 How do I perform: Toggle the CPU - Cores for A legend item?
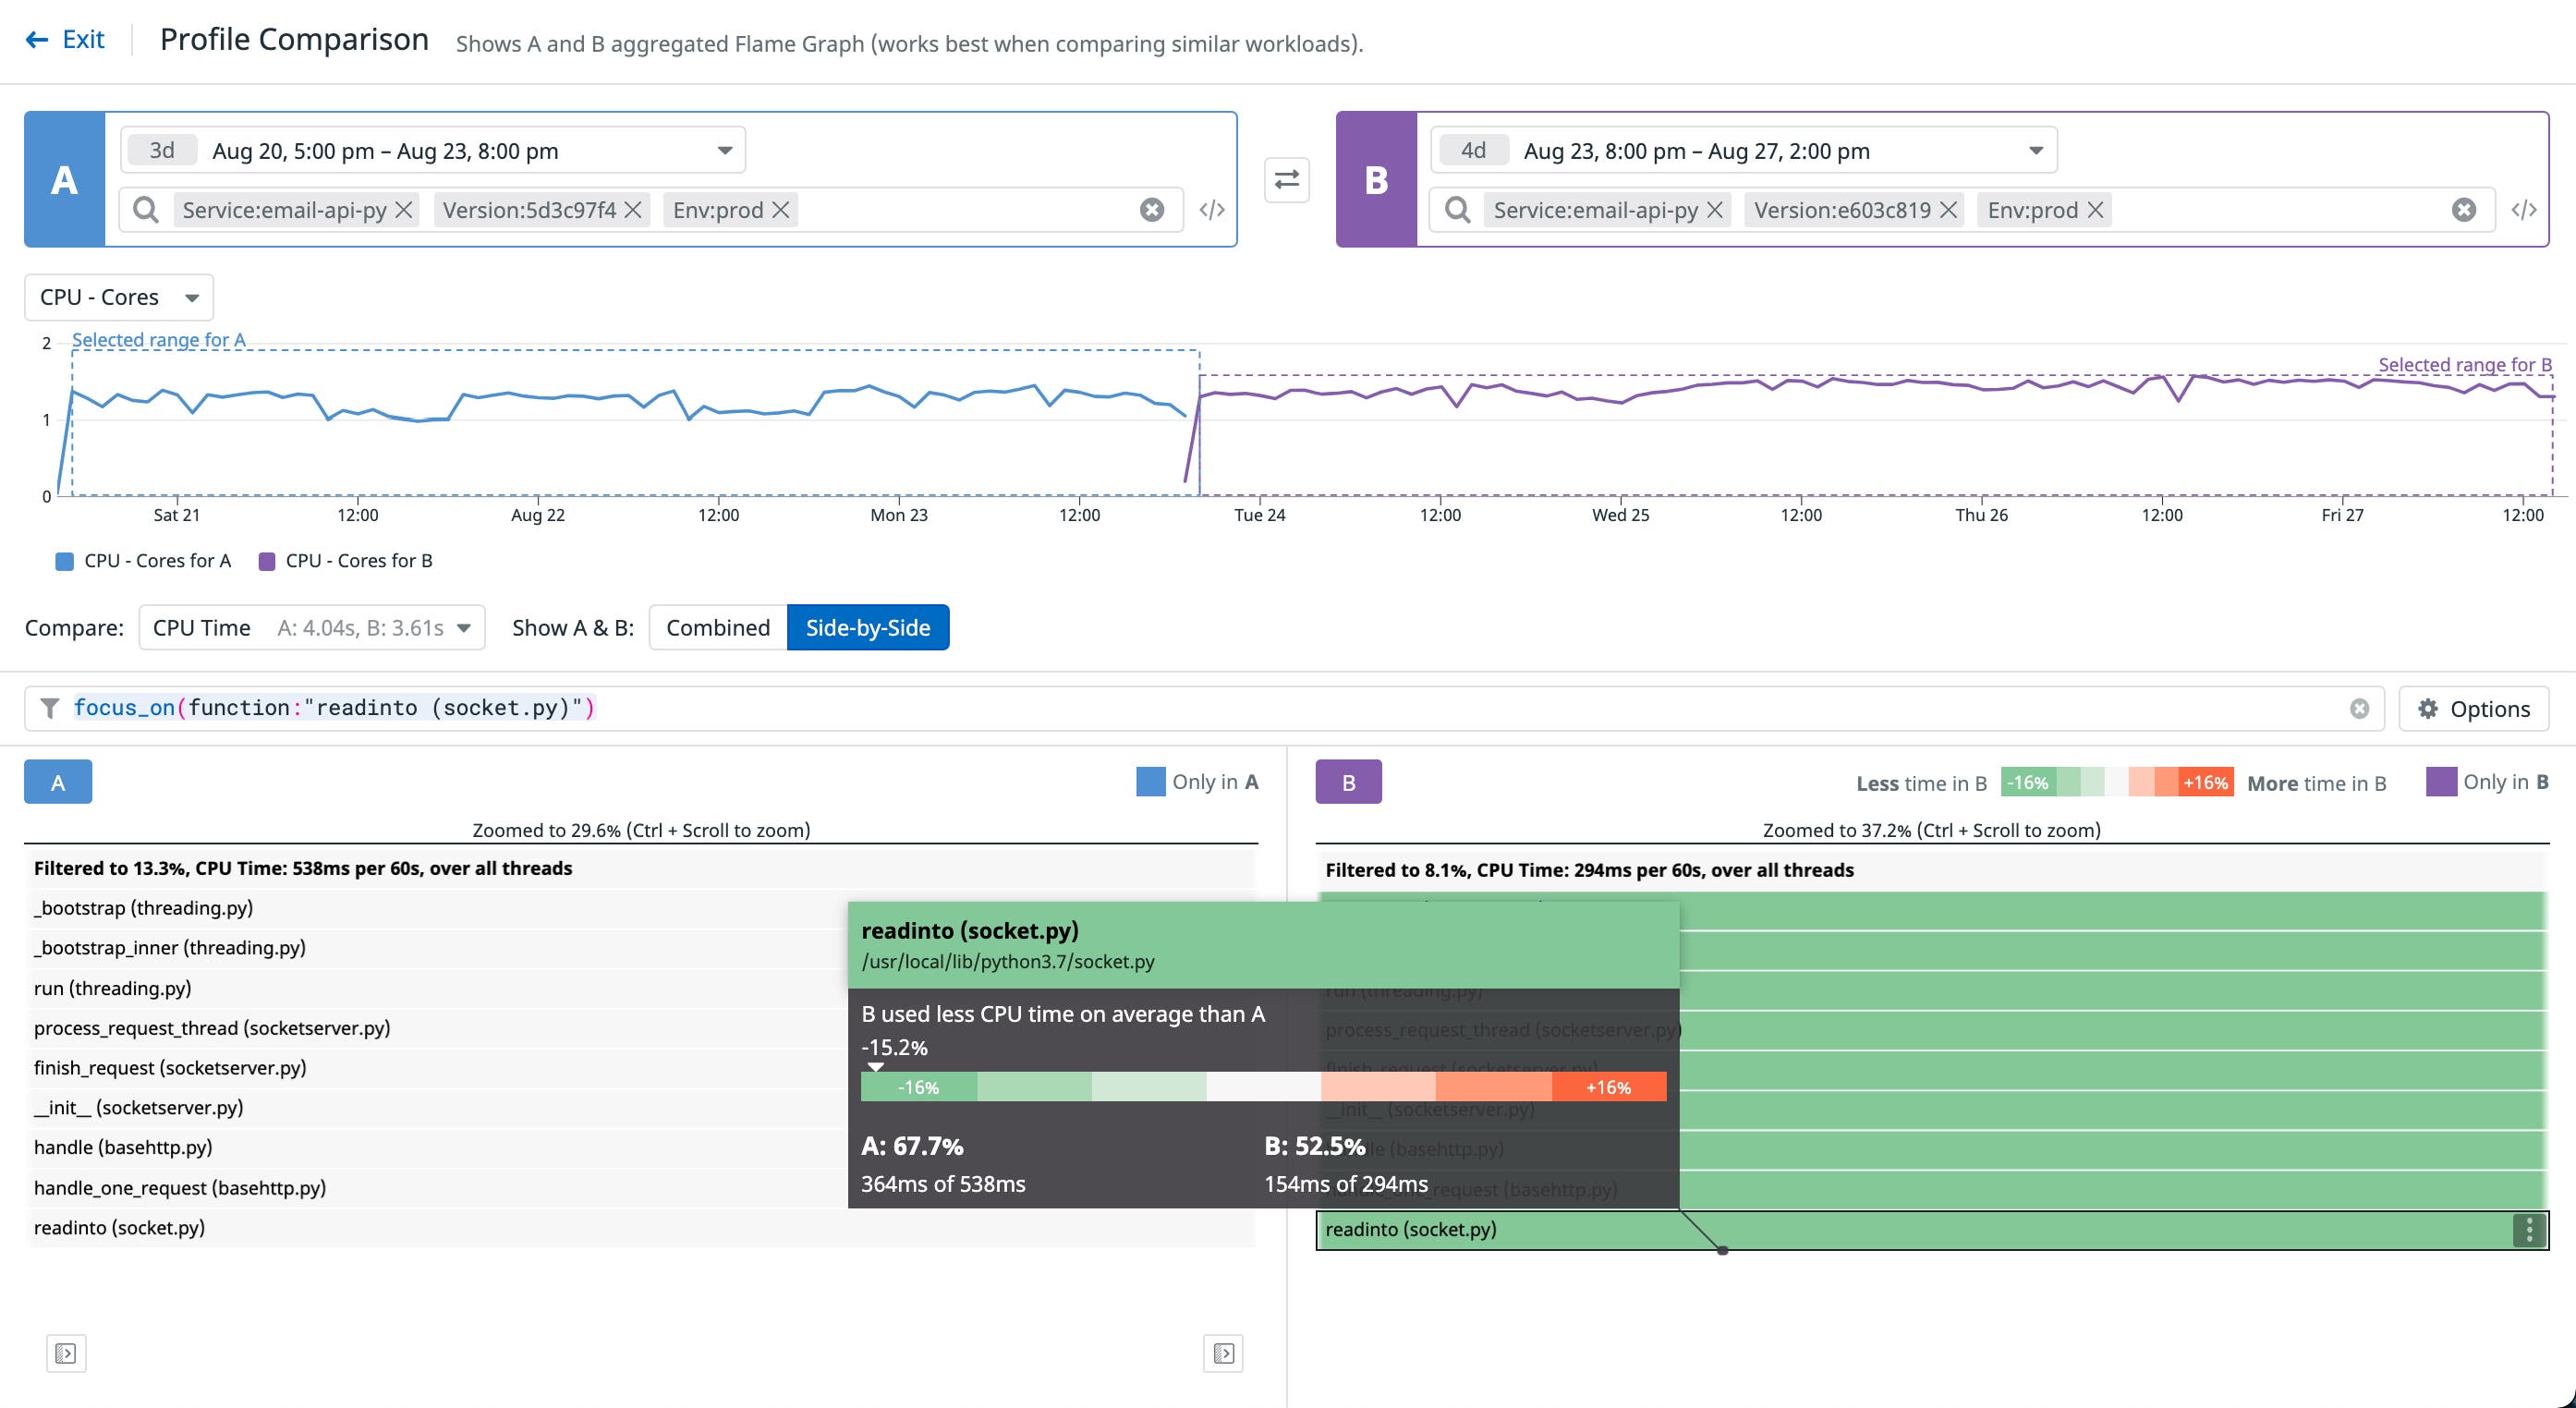pos(144,560)
